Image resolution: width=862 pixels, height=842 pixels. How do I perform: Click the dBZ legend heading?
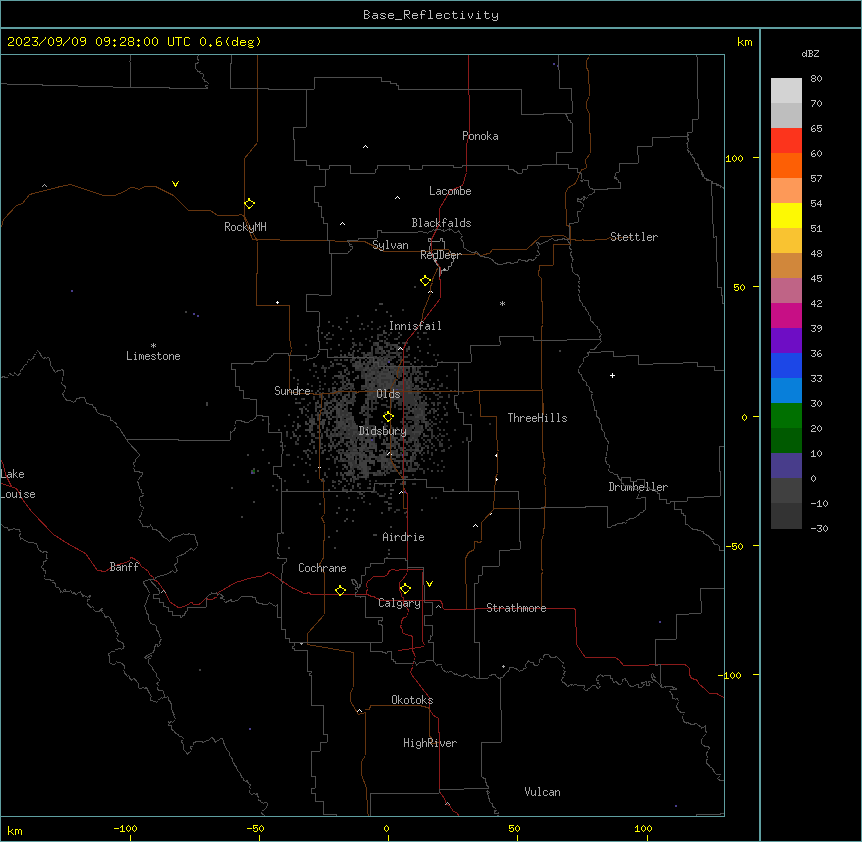[810, 53]
